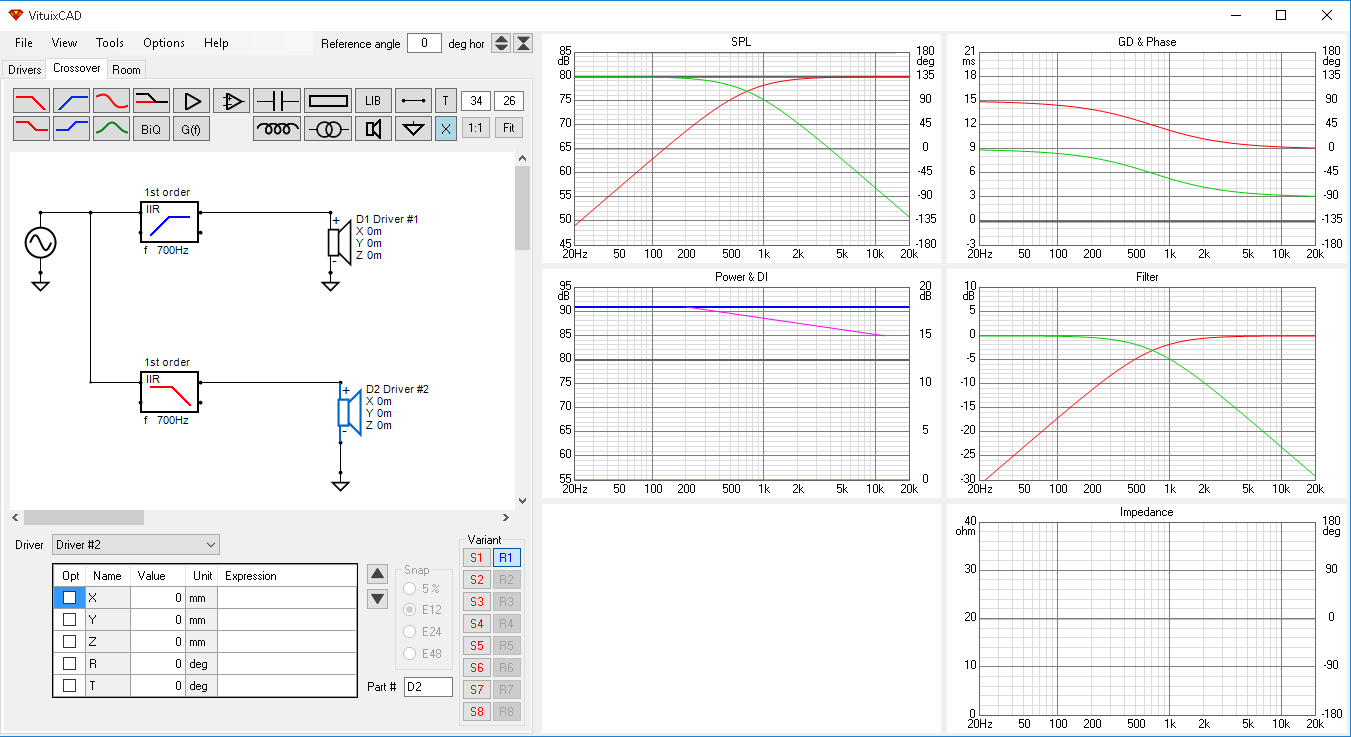Click the grid width field showing 34

point(476,101)
